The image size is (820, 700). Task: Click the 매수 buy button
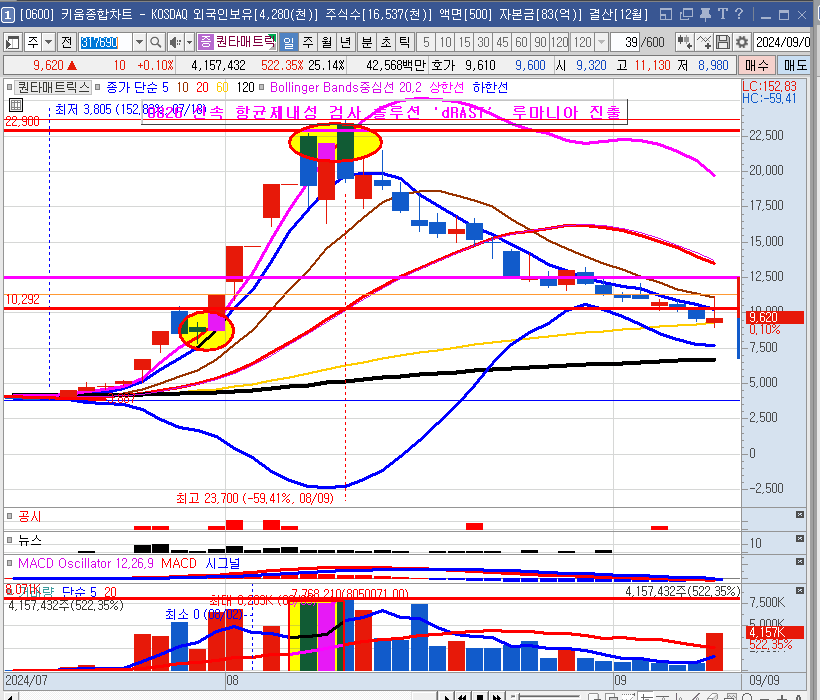[x=758, y=64]
